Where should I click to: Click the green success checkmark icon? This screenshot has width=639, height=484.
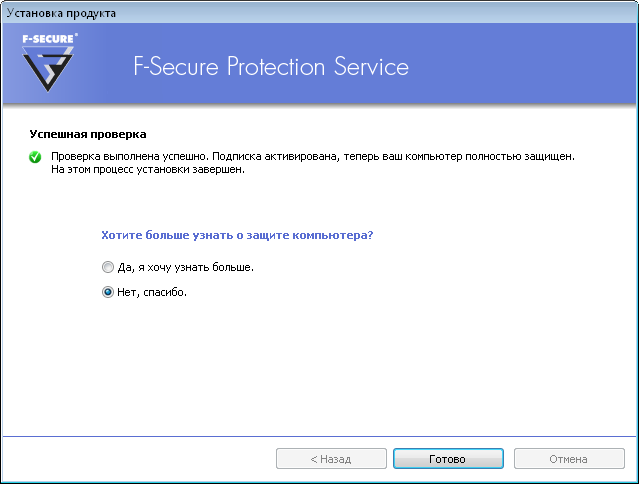click(35, 157)
